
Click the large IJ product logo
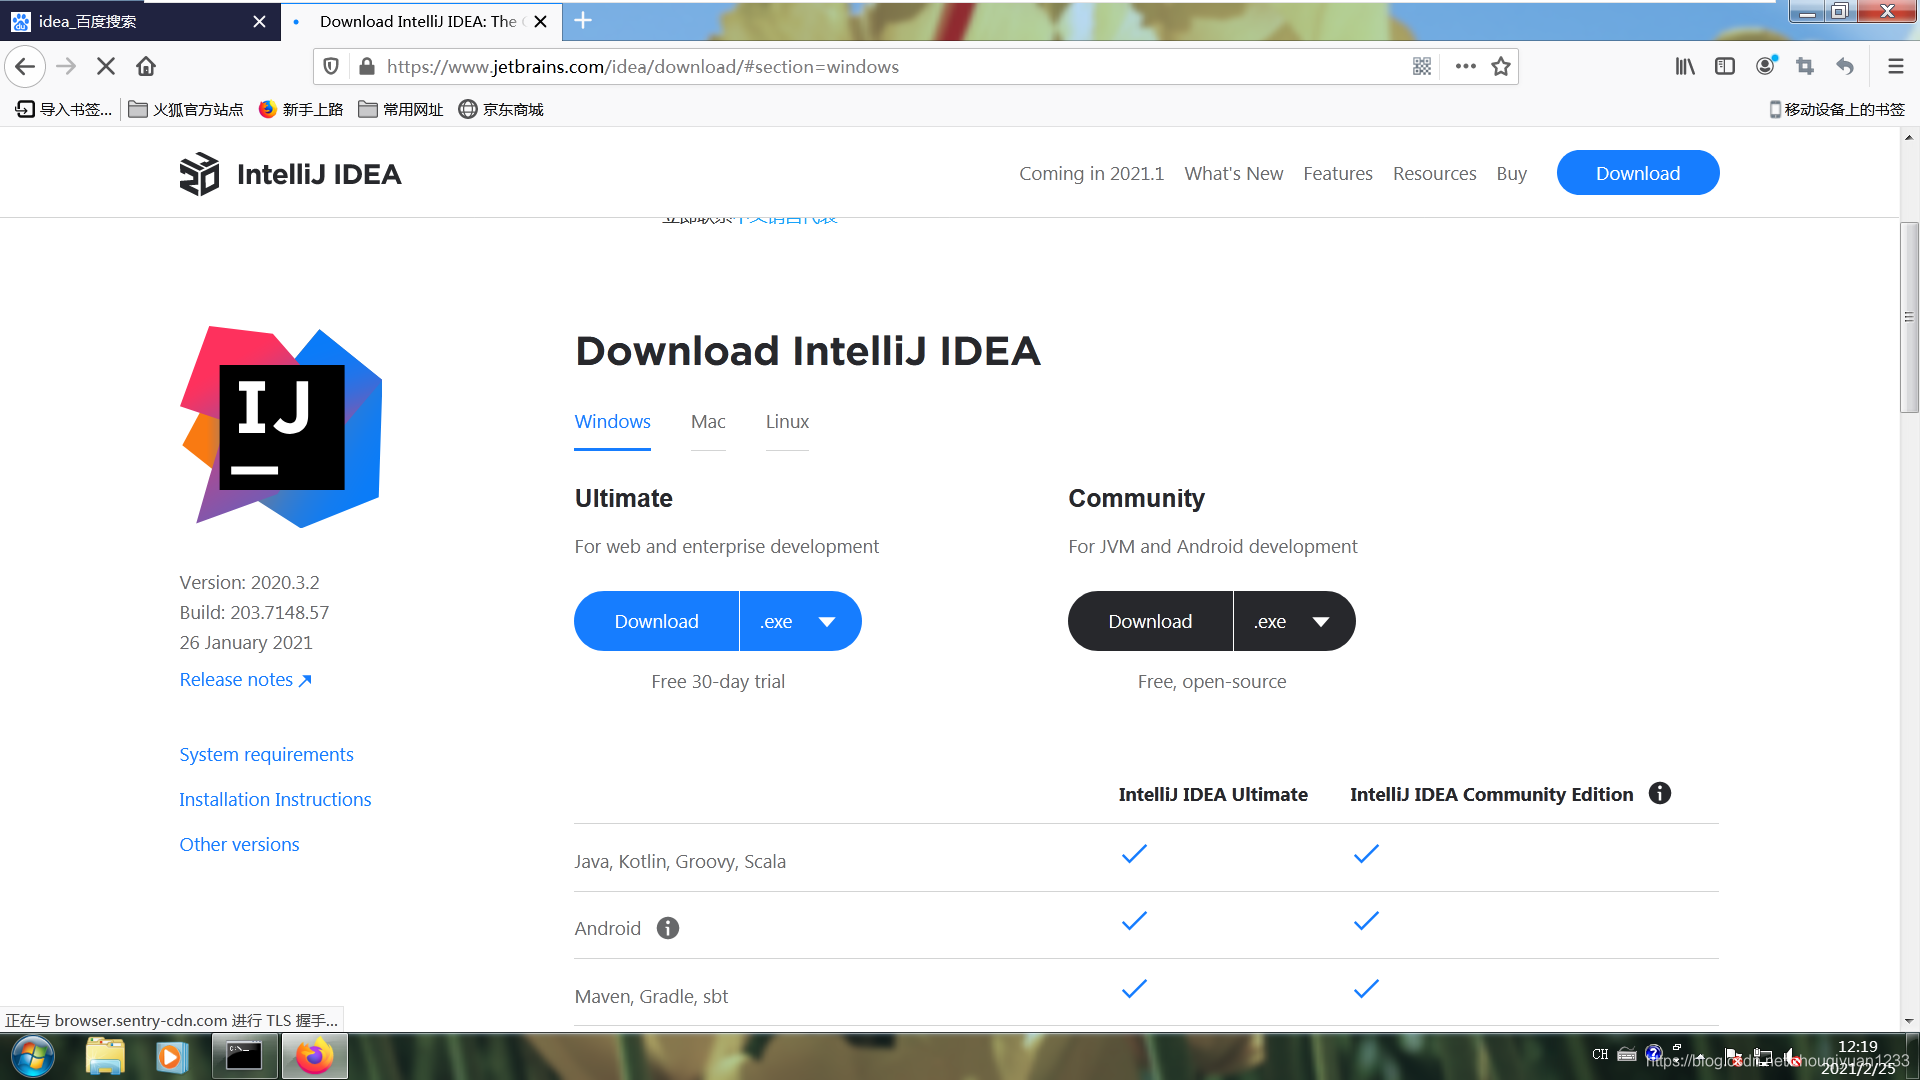281,427
